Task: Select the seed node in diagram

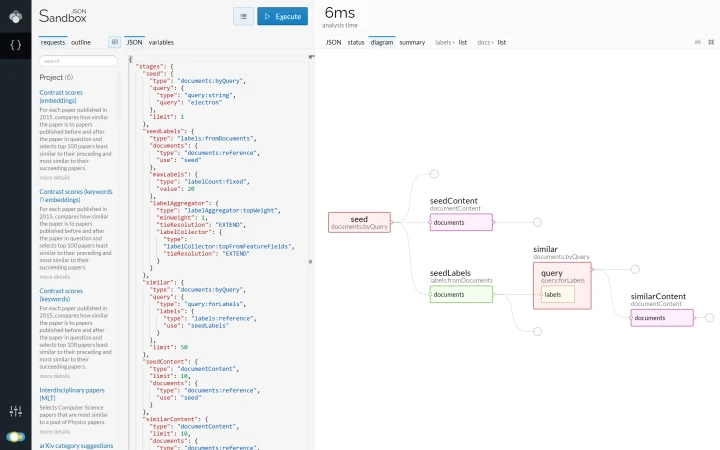Action: pos(359,222)
